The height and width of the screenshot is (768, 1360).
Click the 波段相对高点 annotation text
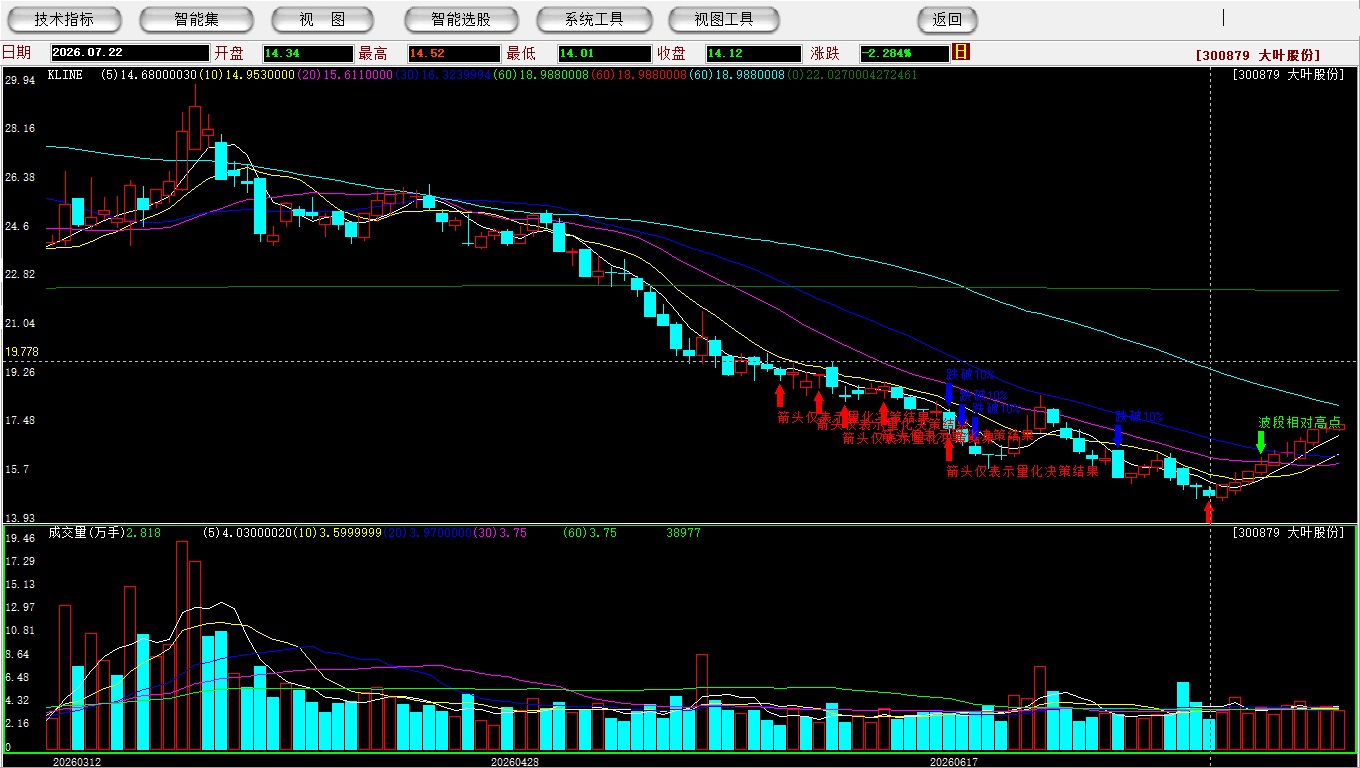(1299, 422)
